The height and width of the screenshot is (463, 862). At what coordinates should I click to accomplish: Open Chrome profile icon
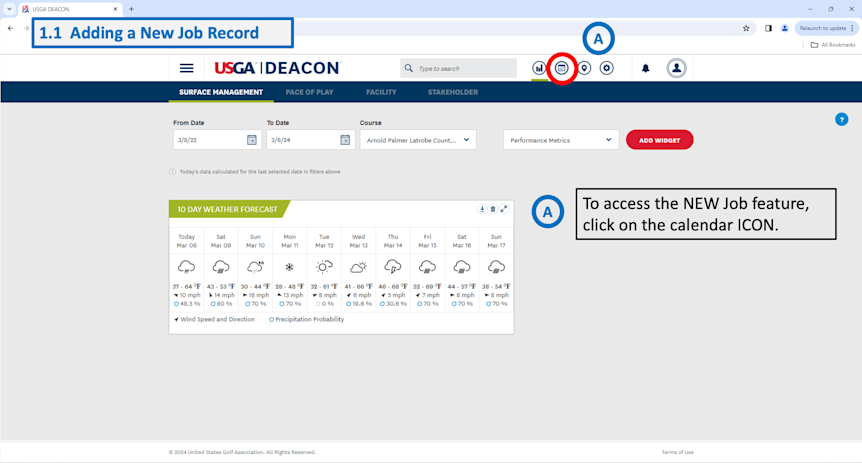(784, 28)
